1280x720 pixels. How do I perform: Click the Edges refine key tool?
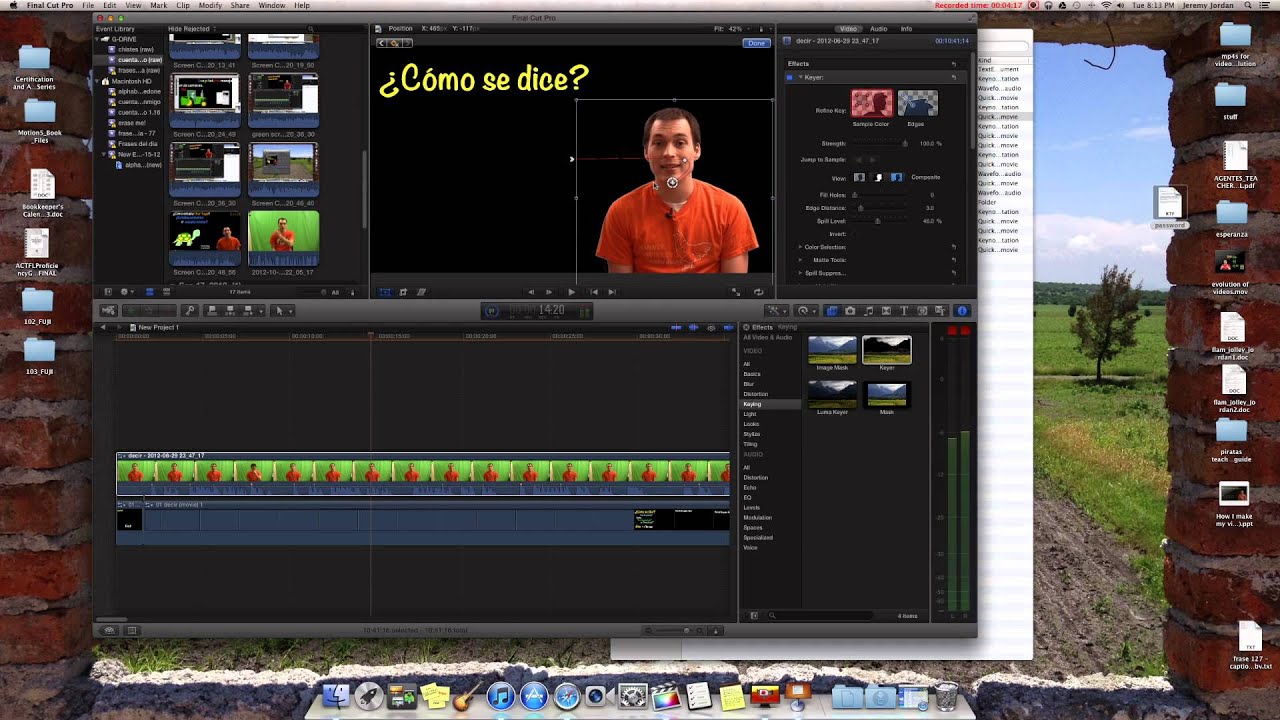point(918,102)
